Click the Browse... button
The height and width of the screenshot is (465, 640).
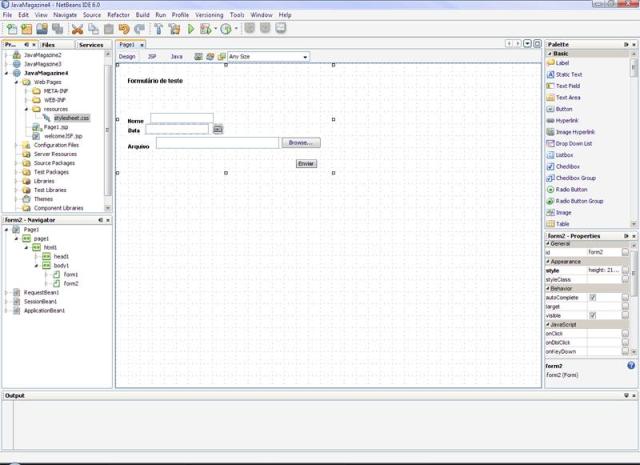[300, 143]
